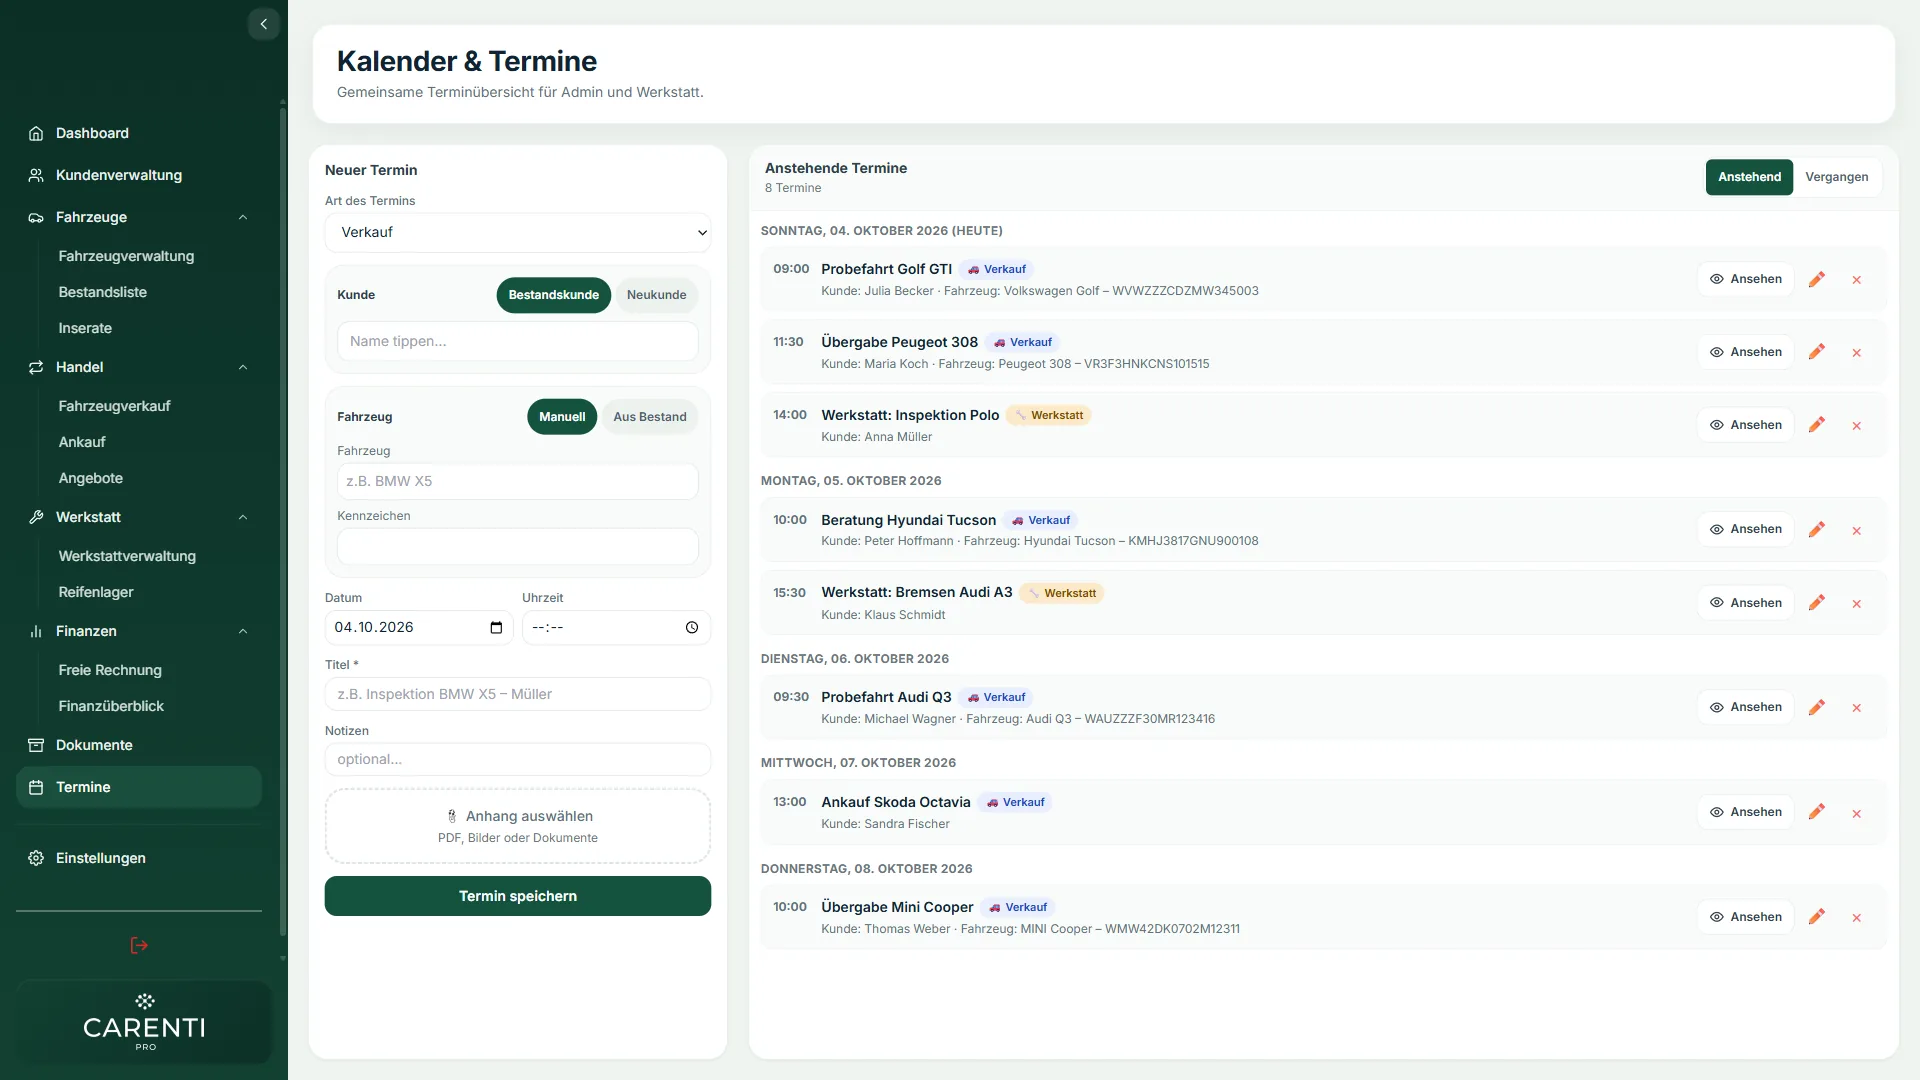1920x1080 pixels.
Task: Delete the Werkstatt: Inspektion Polo appointment
Action: click(x=1857, y=426)
